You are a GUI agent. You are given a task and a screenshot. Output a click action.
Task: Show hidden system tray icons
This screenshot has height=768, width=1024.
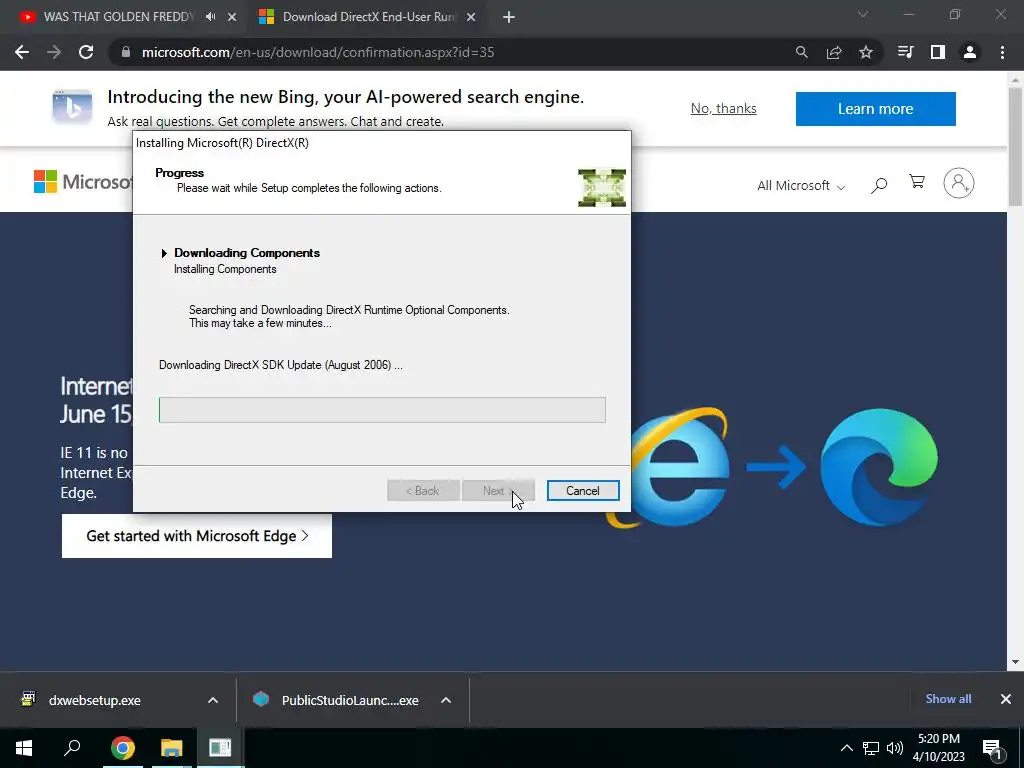(846, 748)
